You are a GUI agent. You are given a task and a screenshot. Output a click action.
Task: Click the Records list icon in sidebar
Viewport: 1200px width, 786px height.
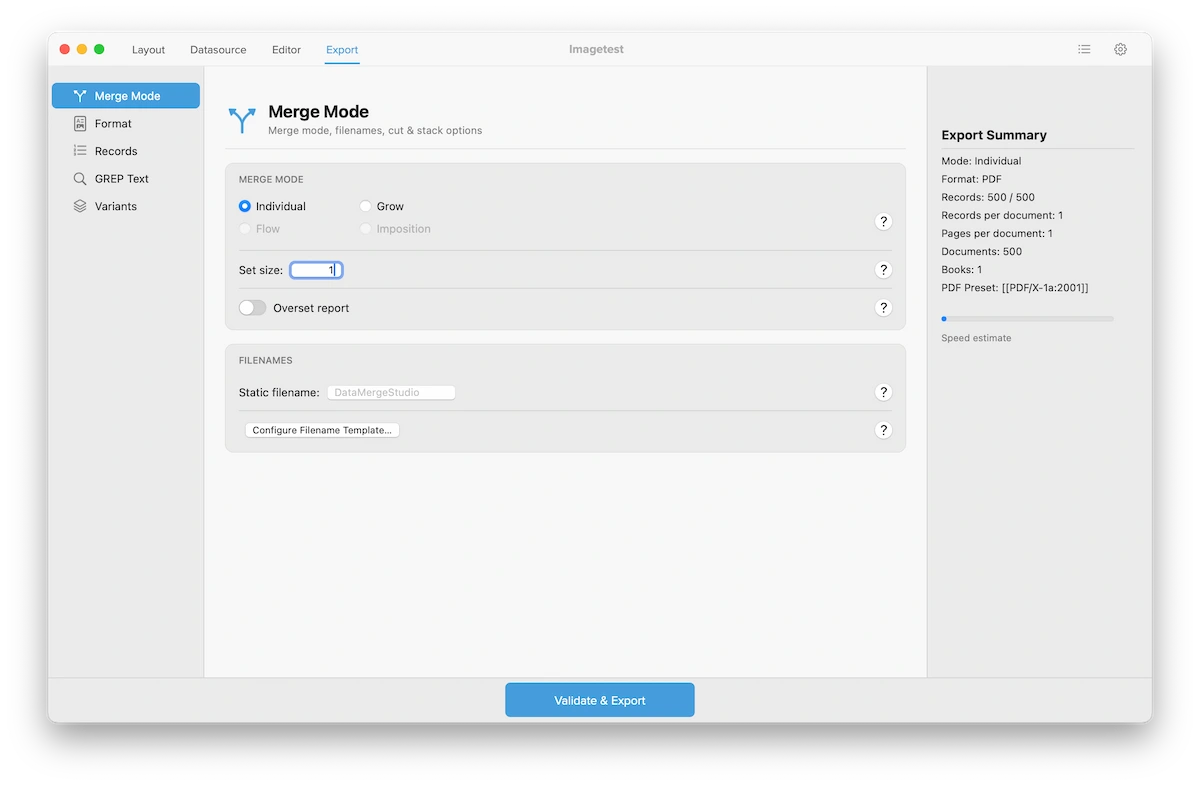(80, 151)
